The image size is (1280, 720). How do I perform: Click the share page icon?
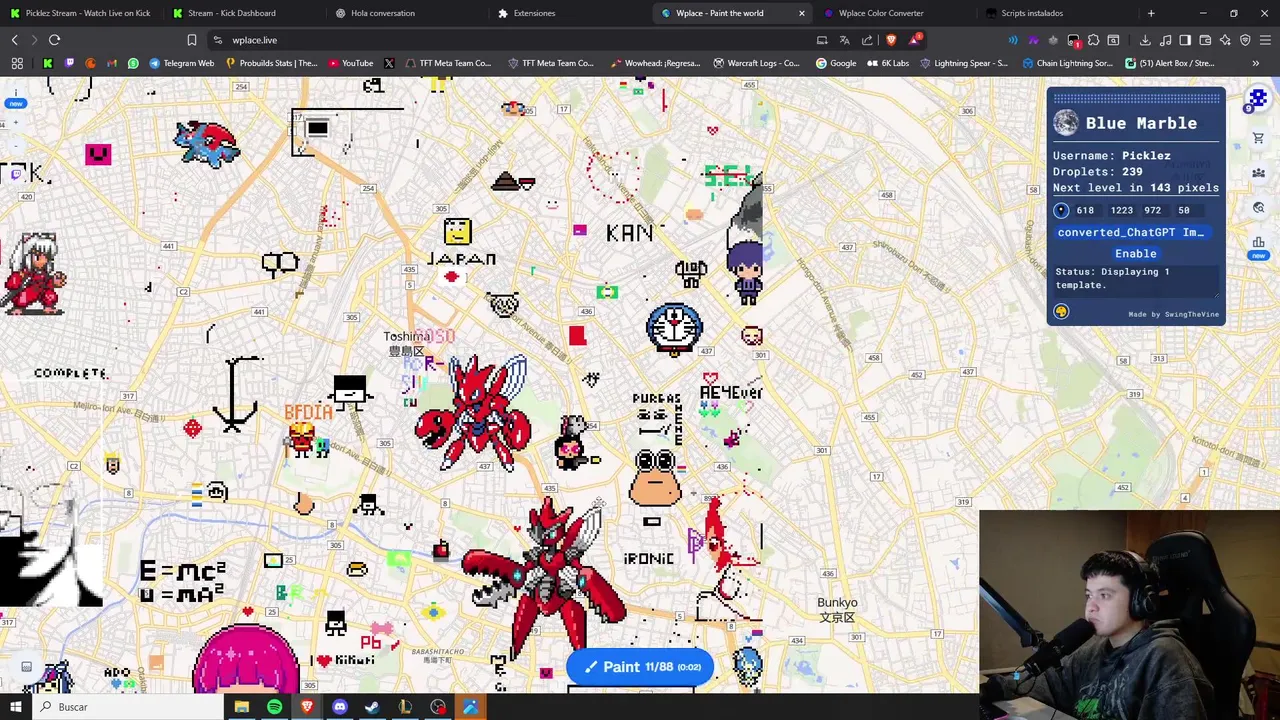pos(867,40)
